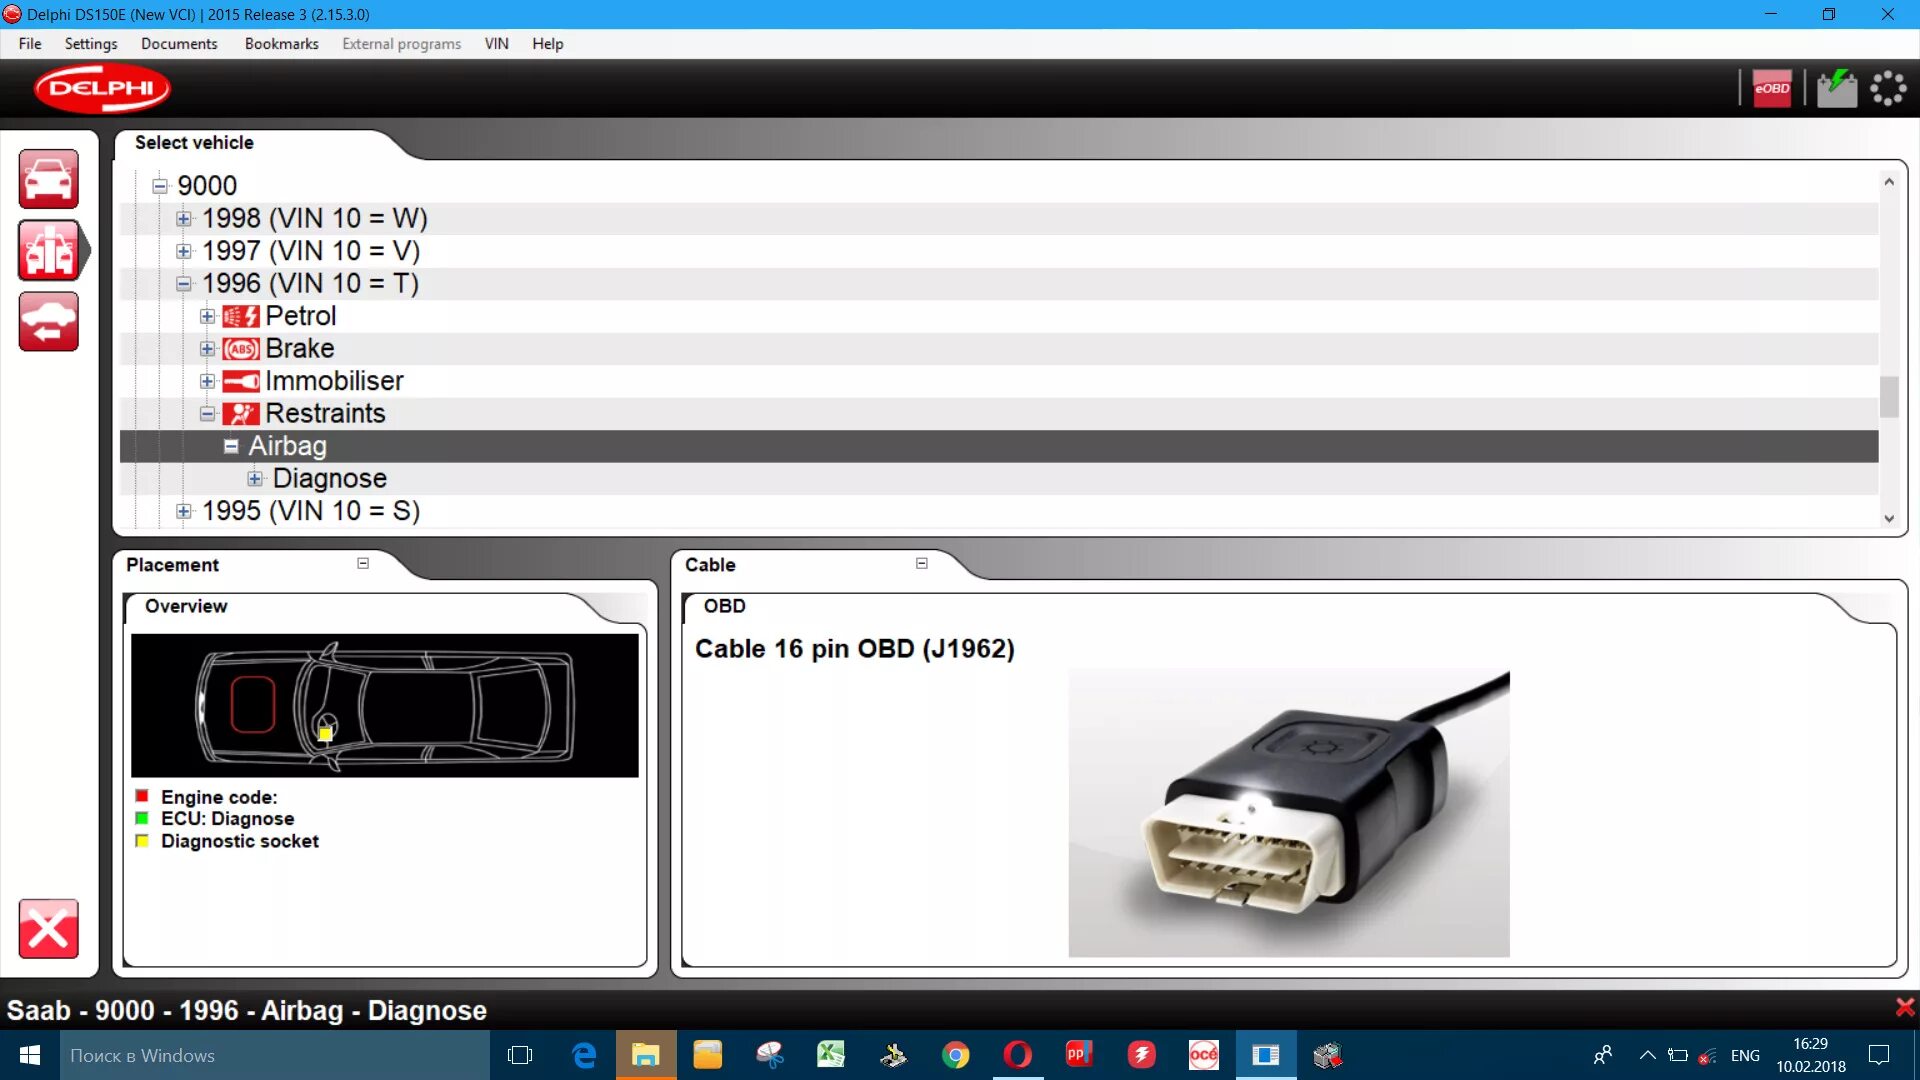The image size is (1920, 1080).
Task: Open the Océ application in the taskbar
Action: pyautogui.click(x=1203, y=1055)
